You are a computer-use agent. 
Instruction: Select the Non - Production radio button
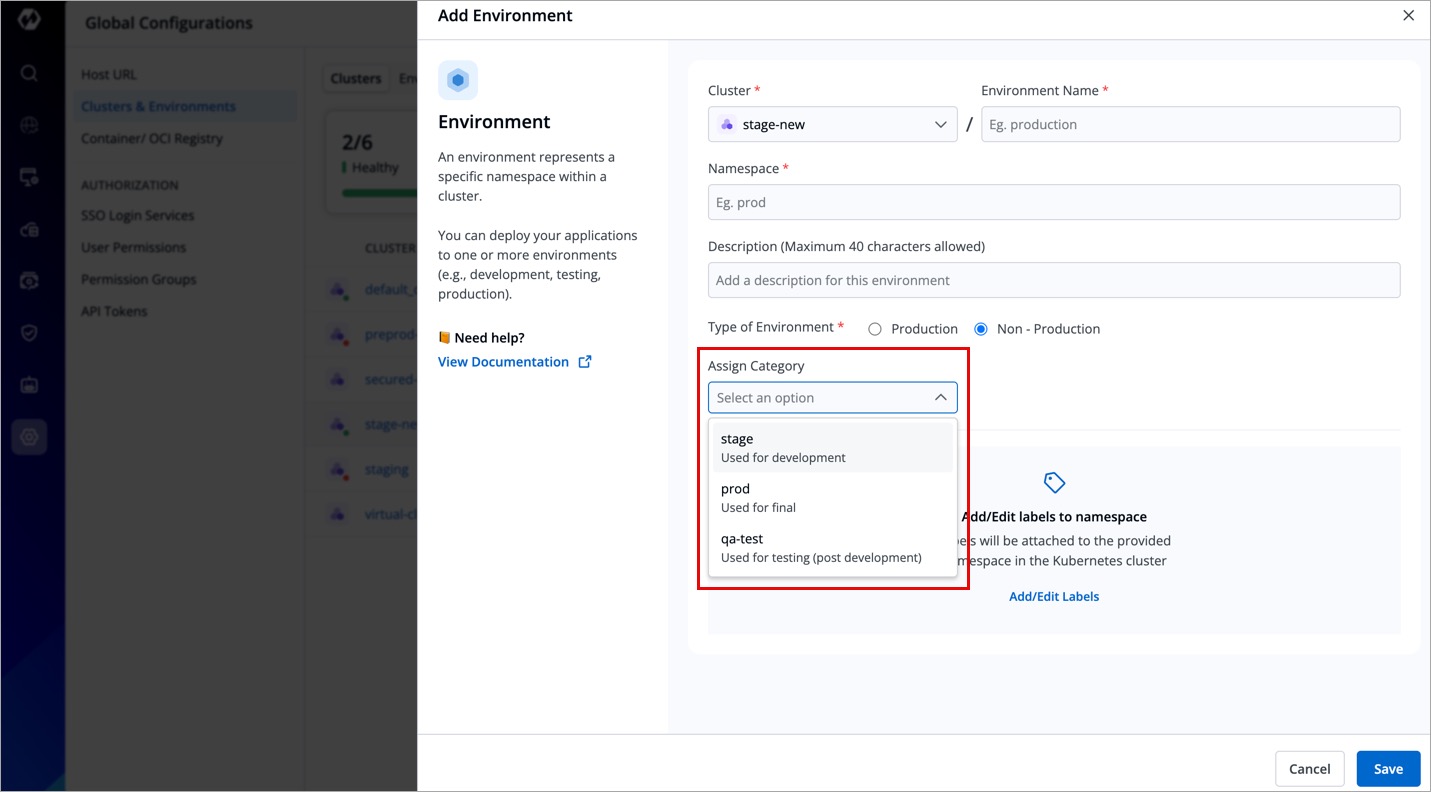(981, 329)
